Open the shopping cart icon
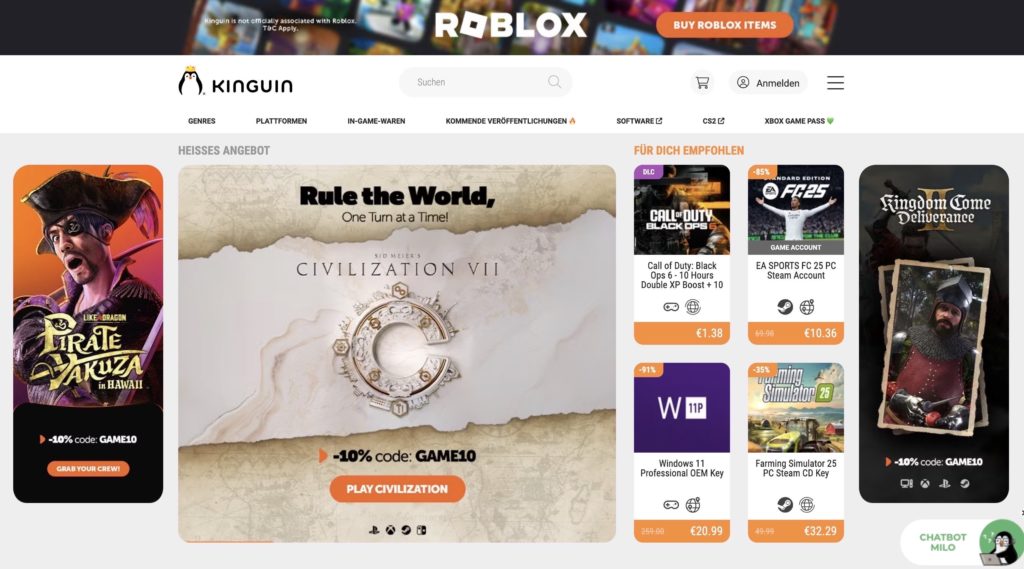The image size is (1024, 569). [702, 83]
